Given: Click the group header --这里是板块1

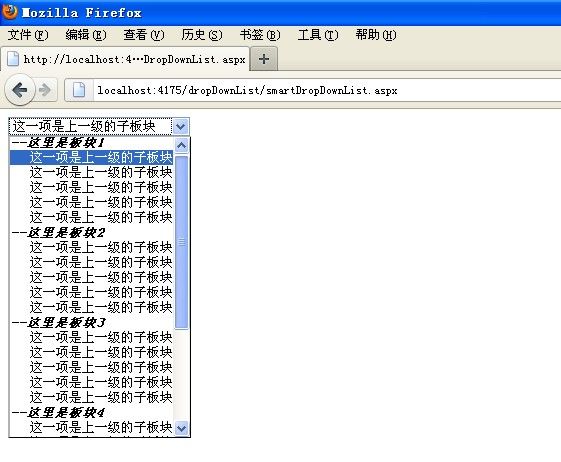Looking at the screenshot, I should click(92, 143).
